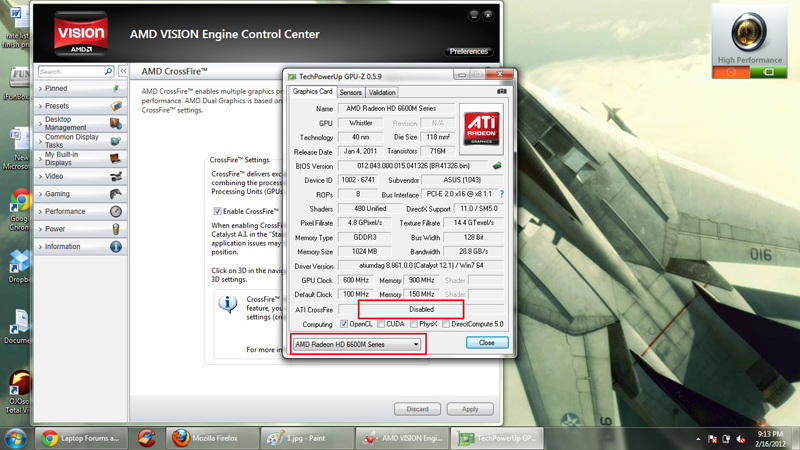800x450 pixels.
Task: Click the Desktop Management icon
Action: tap(116, 123)
